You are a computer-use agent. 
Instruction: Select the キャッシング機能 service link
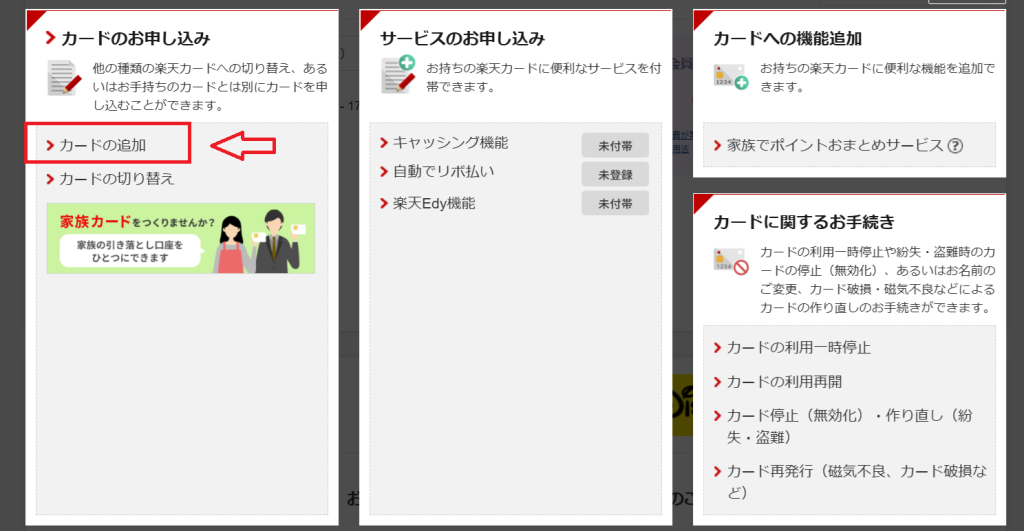pyautogui.click(x=450, y=143)
